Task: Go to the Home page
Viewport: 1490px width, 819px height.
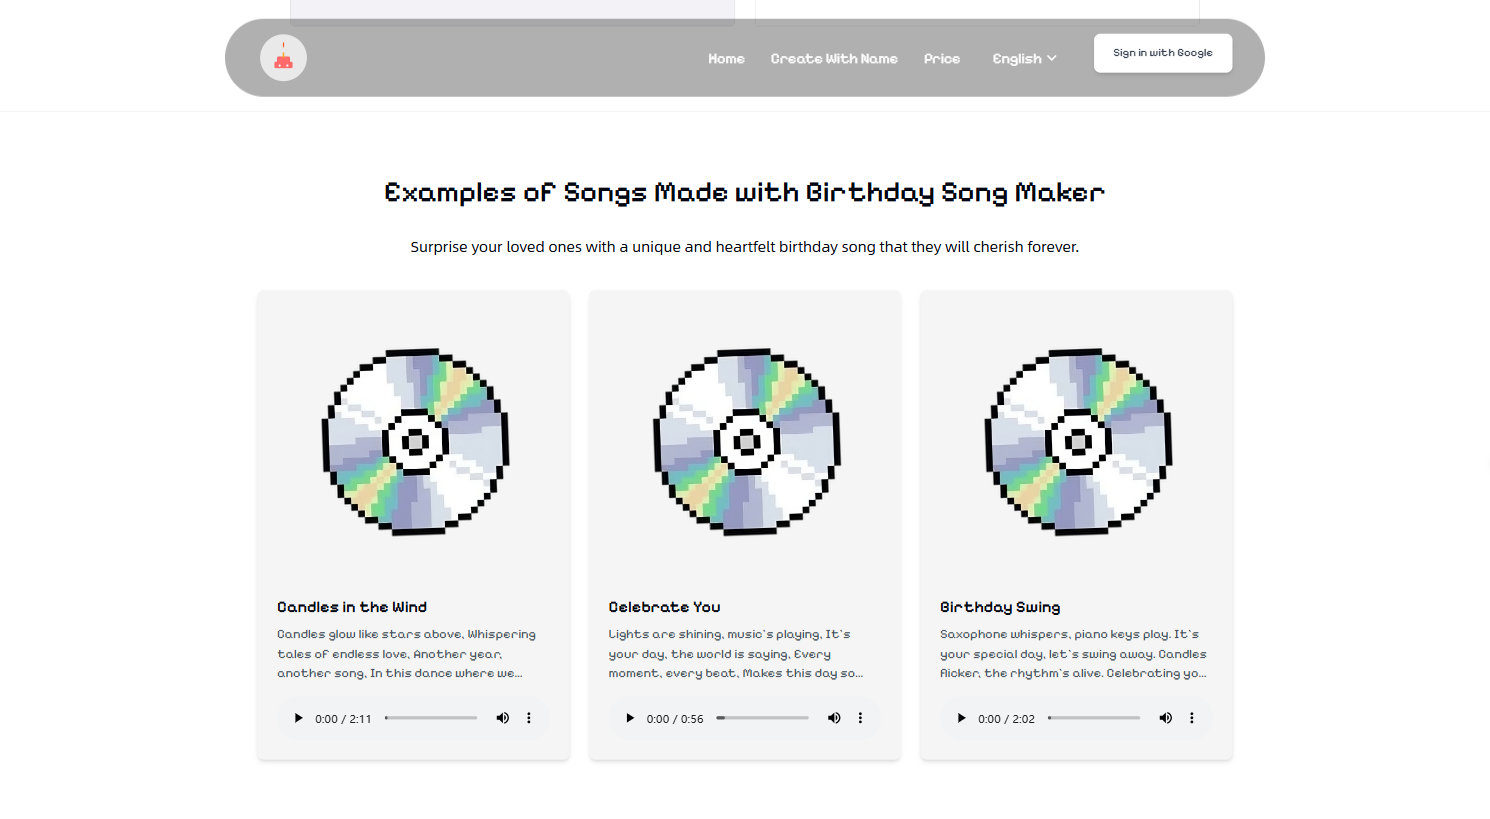Action: coord(726,59)
